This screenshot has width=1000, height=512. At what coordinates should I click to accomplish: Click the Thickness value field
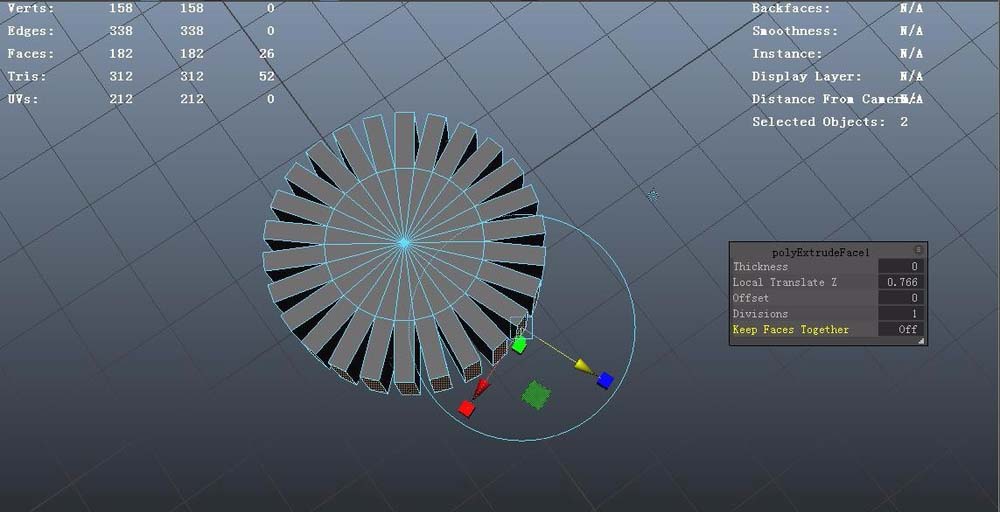click(901, 267)
